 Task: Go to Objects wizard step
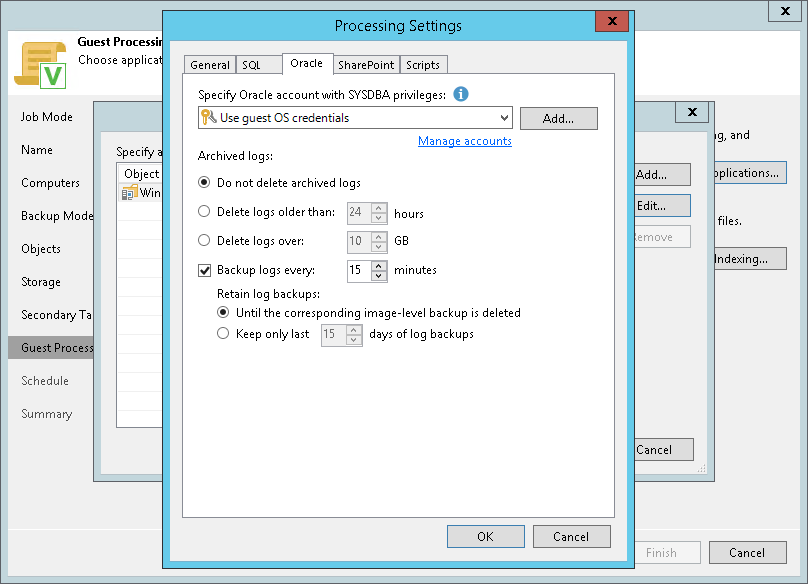41,249
